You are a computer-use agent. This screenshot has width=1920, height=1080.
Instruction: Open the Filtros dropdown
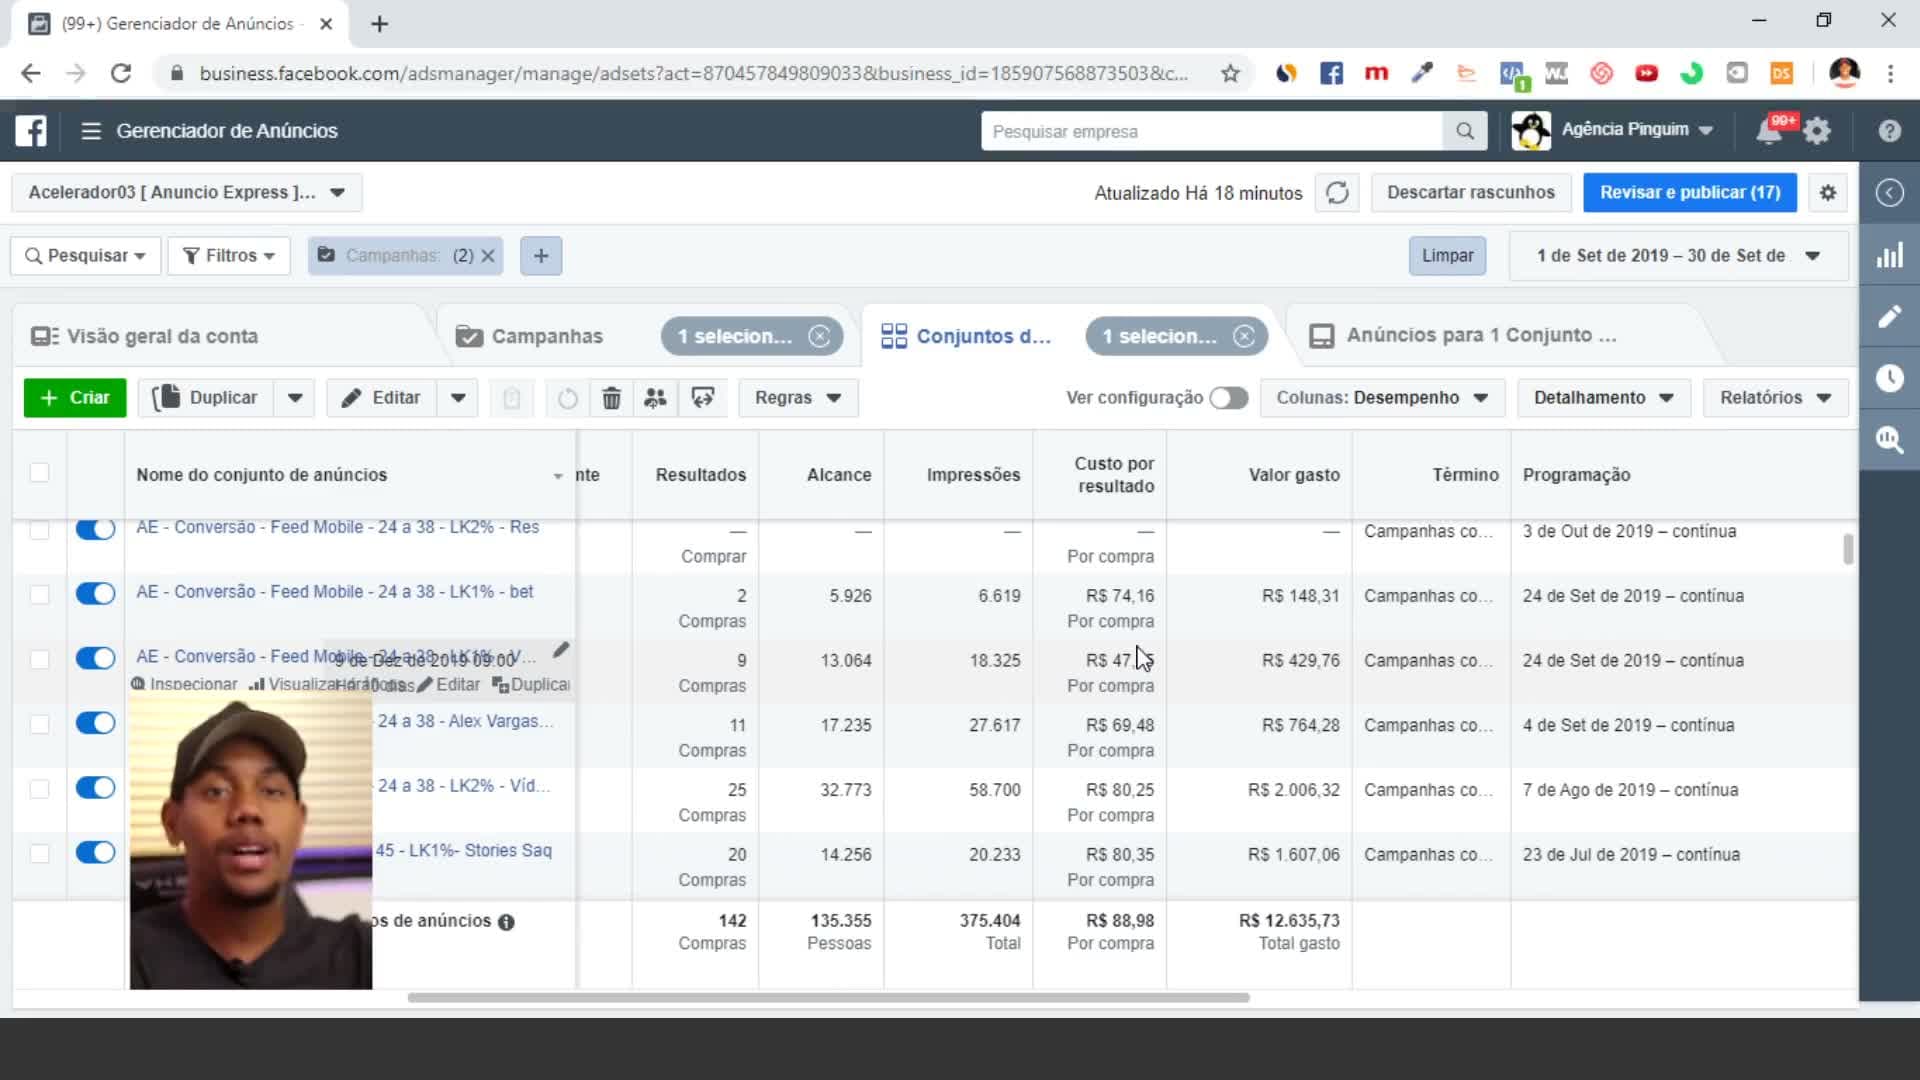pyautogui.click(x=229, y=256)
